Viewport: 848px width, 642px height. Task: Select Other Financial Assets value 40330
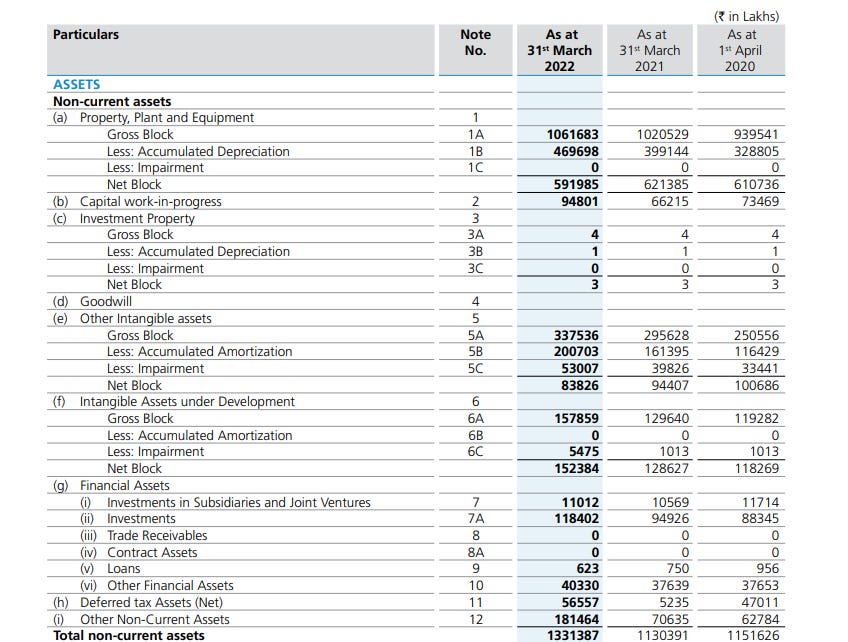(580, 586)
